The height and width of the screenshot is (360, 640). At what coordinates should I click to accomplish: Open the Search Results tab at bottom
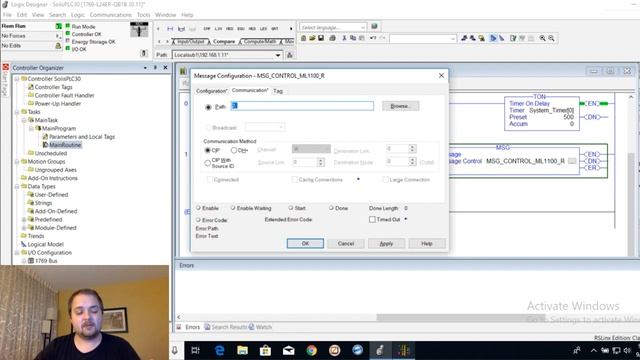click(x=225, y=327)
